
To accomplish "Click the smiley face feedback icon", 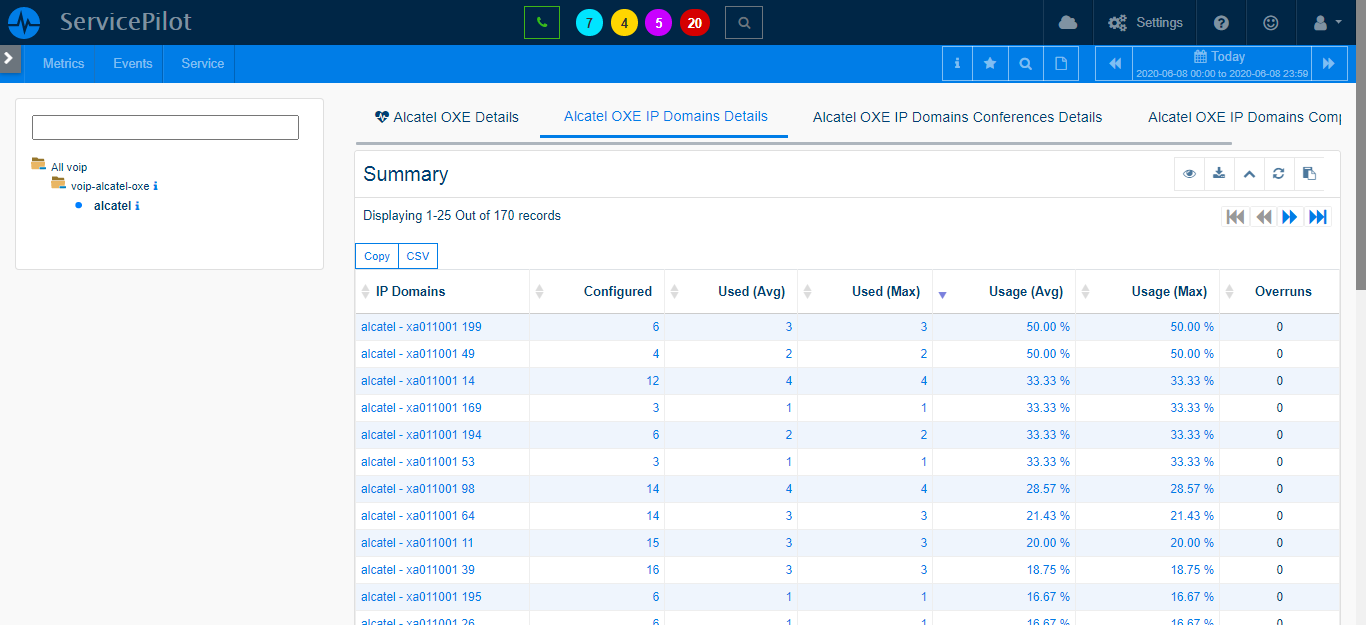I will coord(1271,22).
